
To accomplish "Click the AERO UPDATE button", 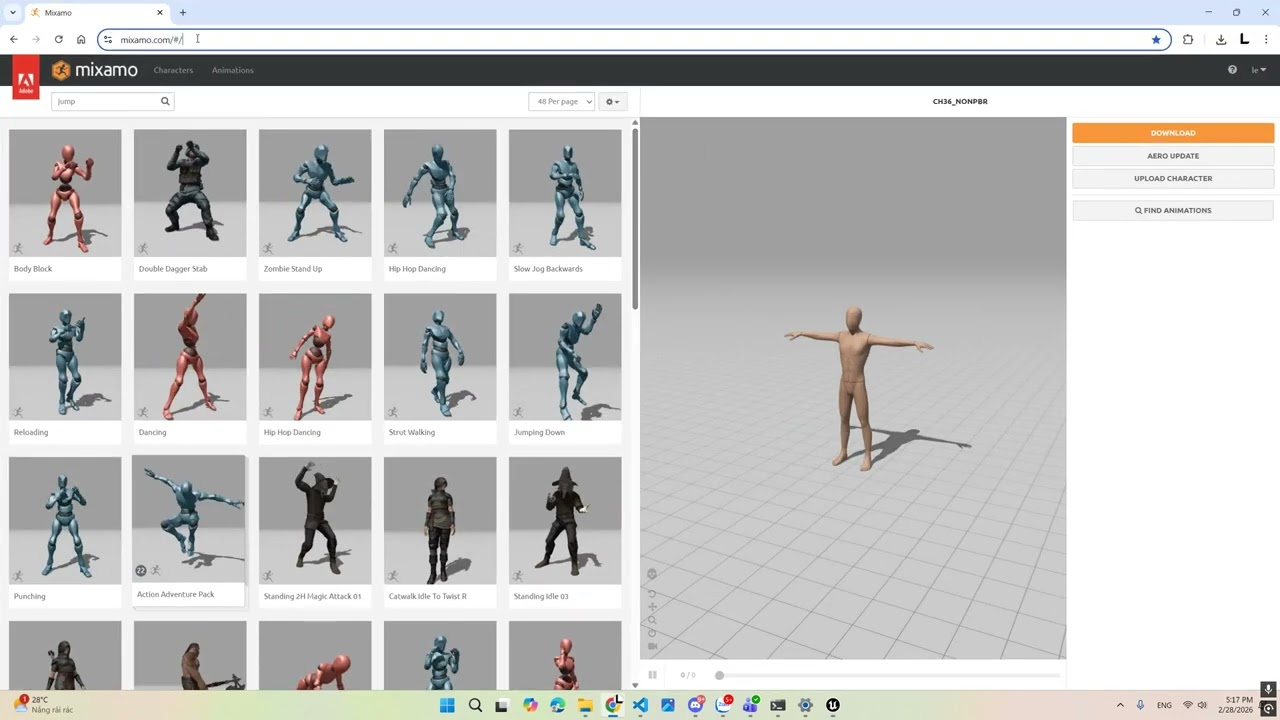I will click(1173, 156).
